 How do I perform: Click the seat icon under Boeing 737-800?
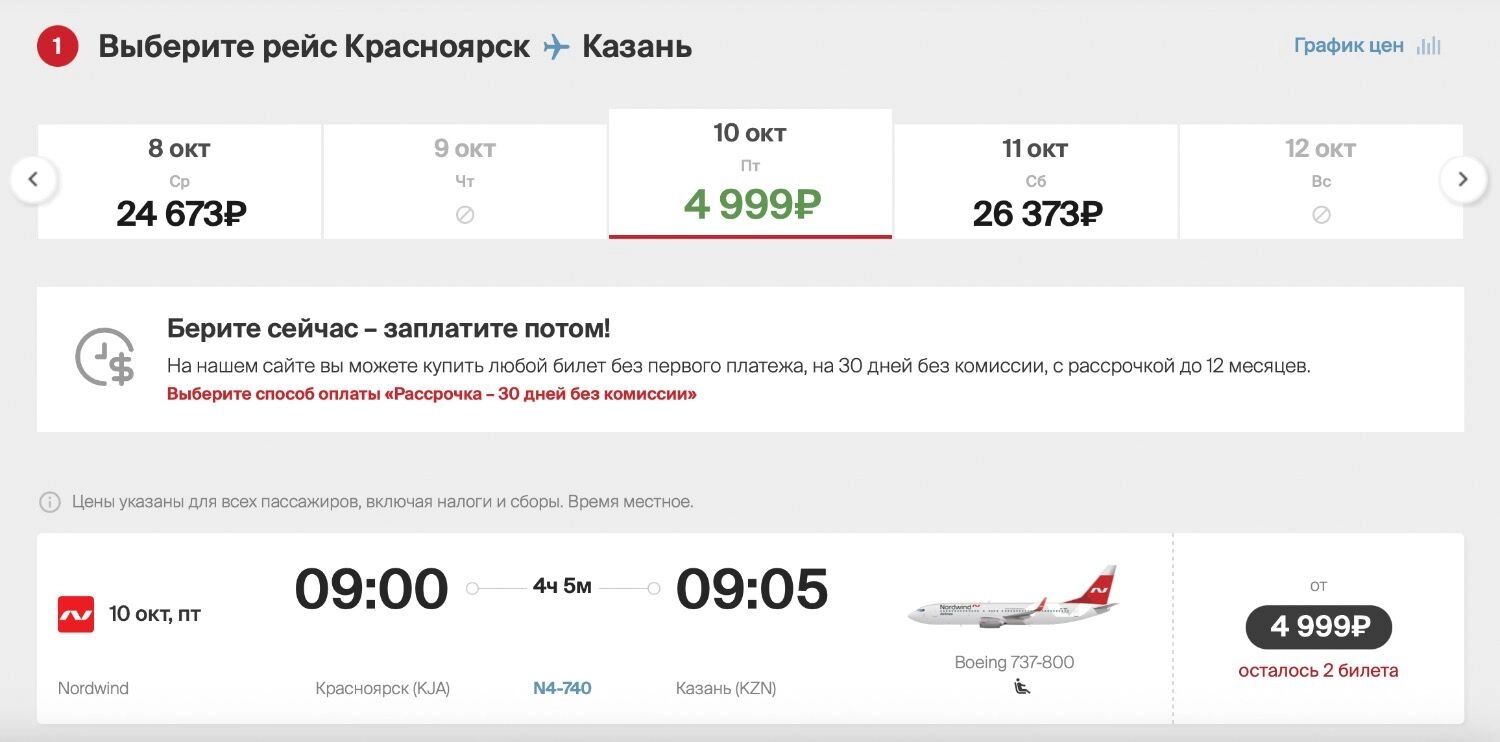[x=1021, y=686]
